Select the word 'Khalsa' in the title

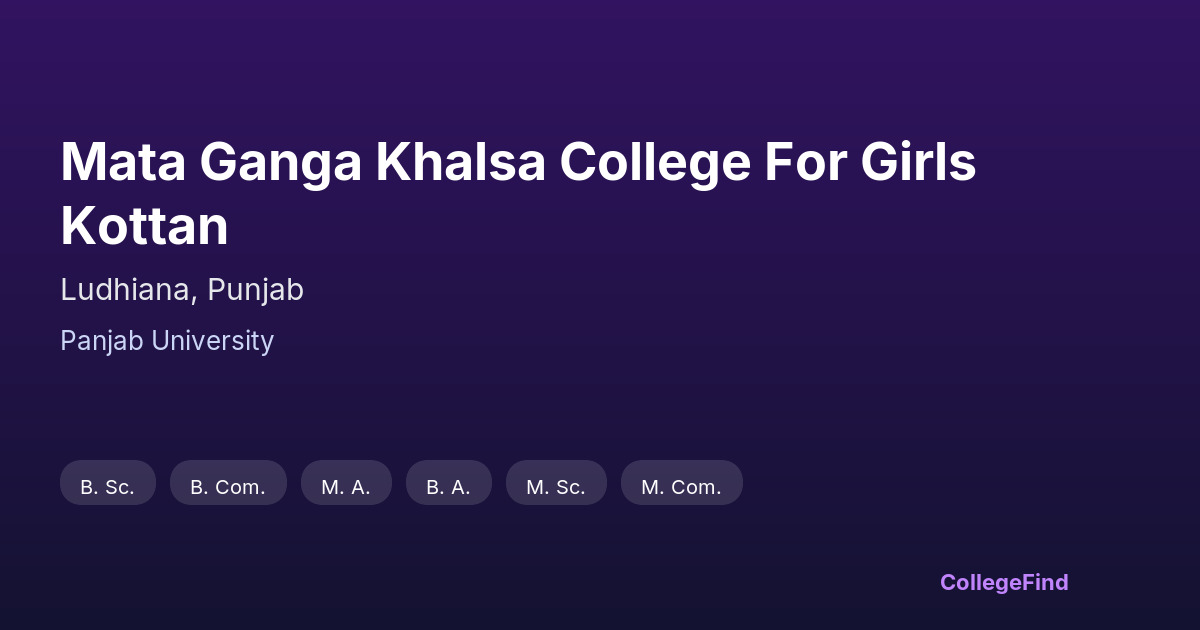pos(460,162)
